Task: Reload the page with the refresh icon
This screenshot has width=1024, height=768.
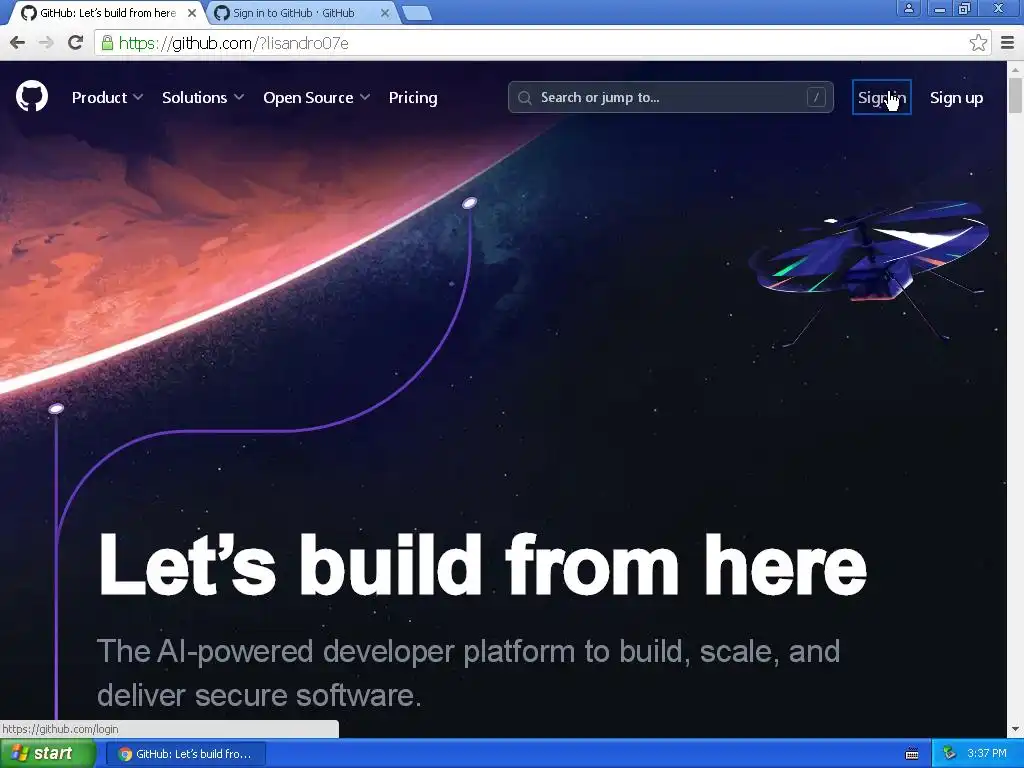Action: point(76,43)
